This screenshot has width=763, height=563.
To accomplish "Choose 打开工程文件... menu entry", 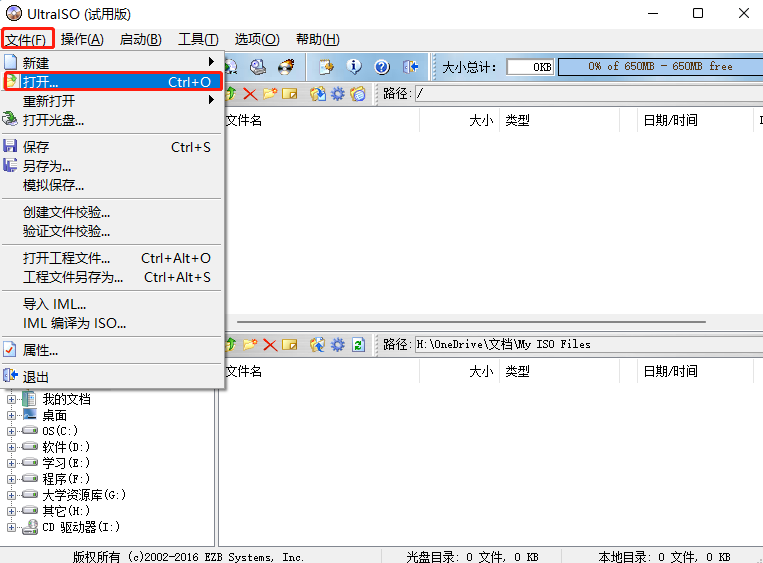I will tap(112, 258).
